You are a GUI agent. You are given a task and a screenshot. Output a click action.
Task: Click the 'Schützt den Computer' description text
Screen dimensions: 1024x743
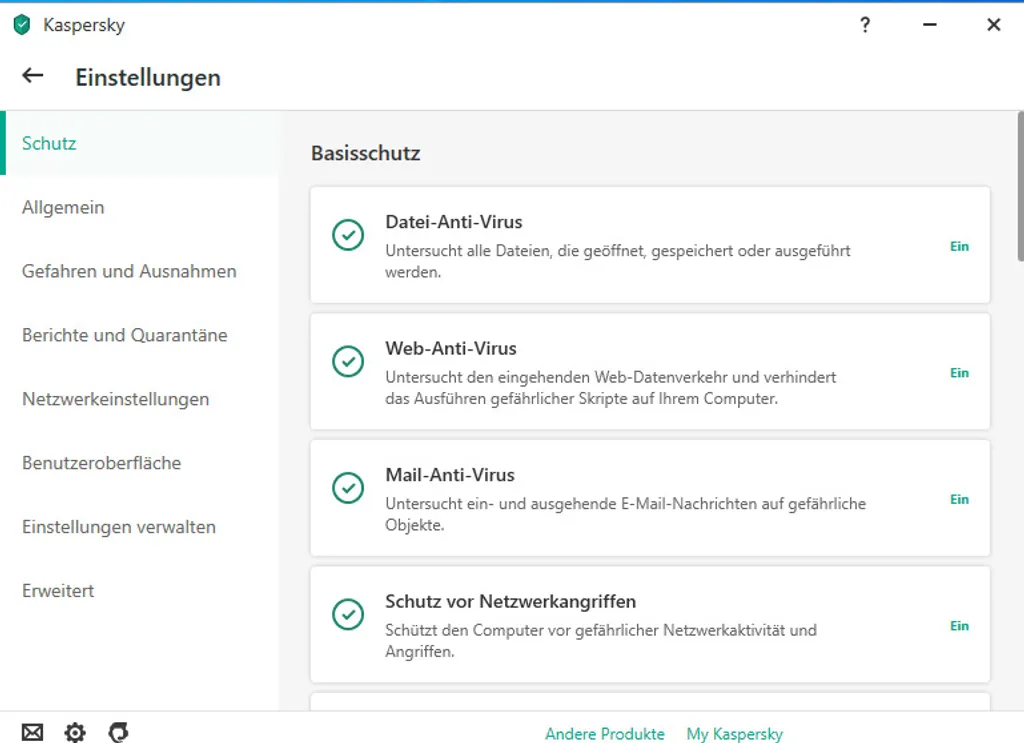601,640
